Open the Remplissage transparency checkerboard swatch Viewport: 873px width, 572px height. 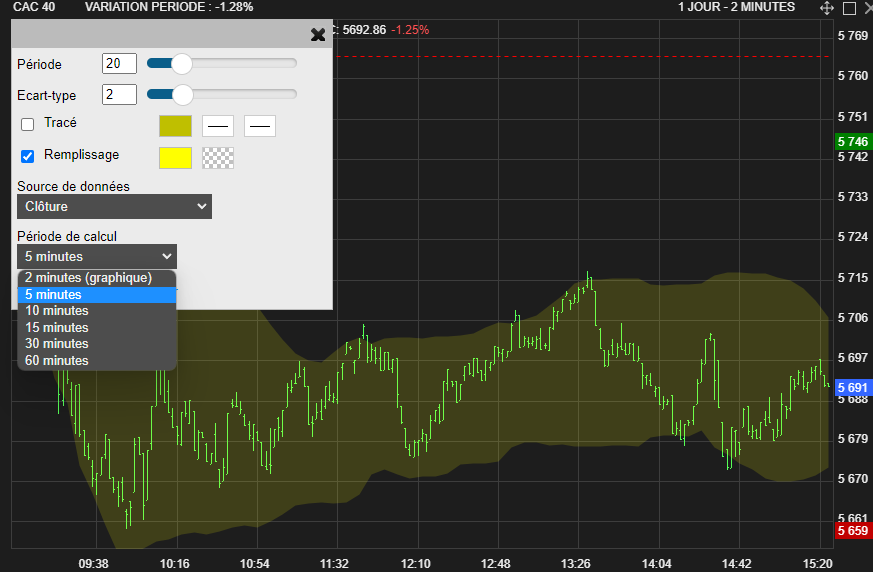[x=218, y=158]
